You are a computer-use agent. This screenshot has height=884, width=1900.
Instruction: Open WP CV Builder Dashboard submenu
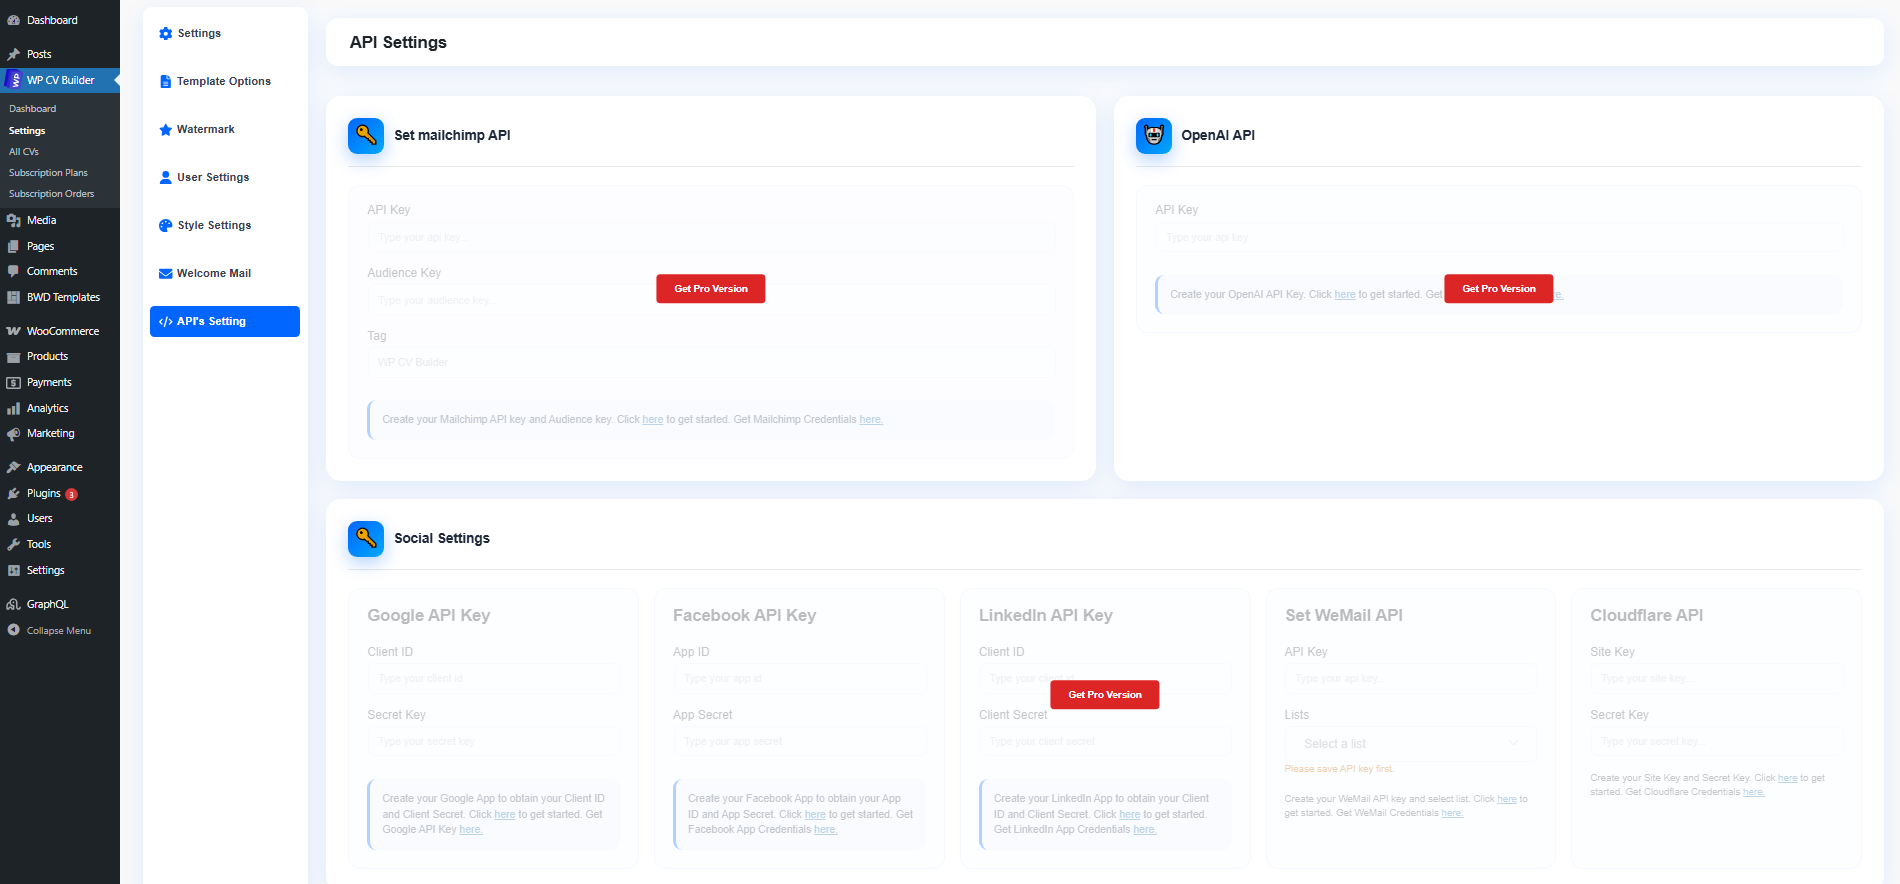(x=33, y=108)
